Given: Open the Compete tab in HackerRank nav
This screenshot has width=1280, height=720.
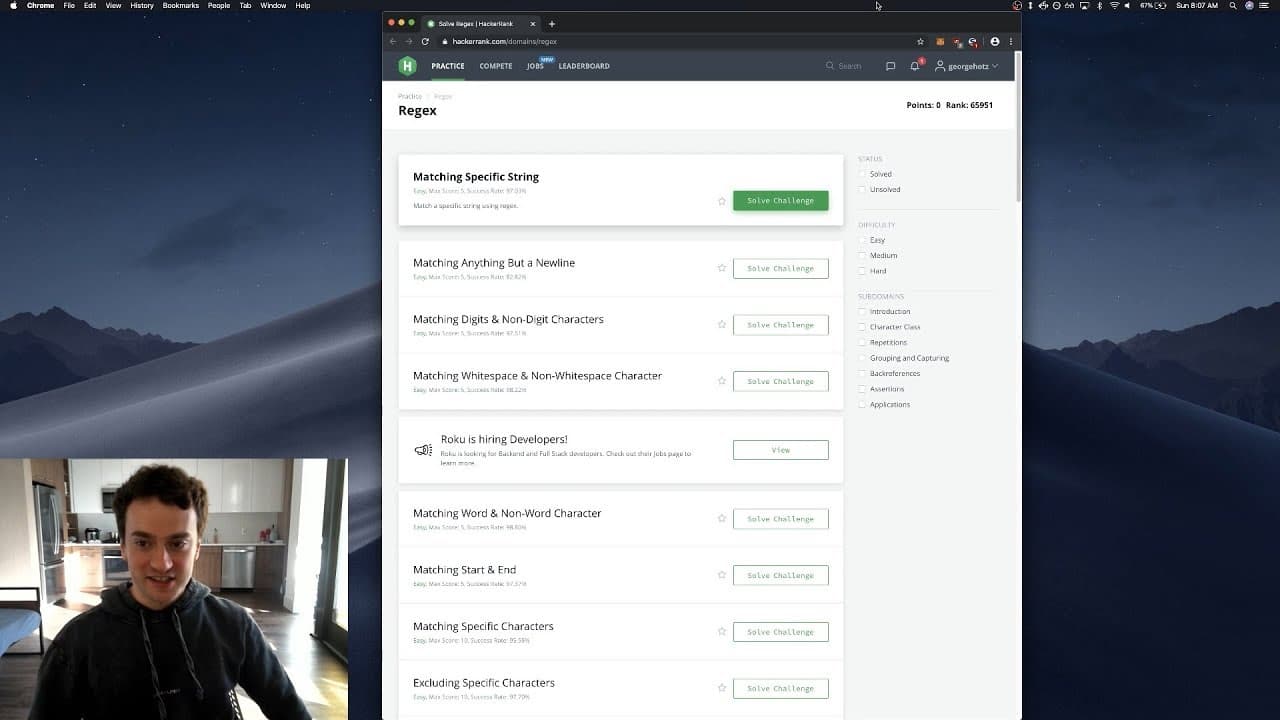Looking at the screenshot, I should point(496,66).
